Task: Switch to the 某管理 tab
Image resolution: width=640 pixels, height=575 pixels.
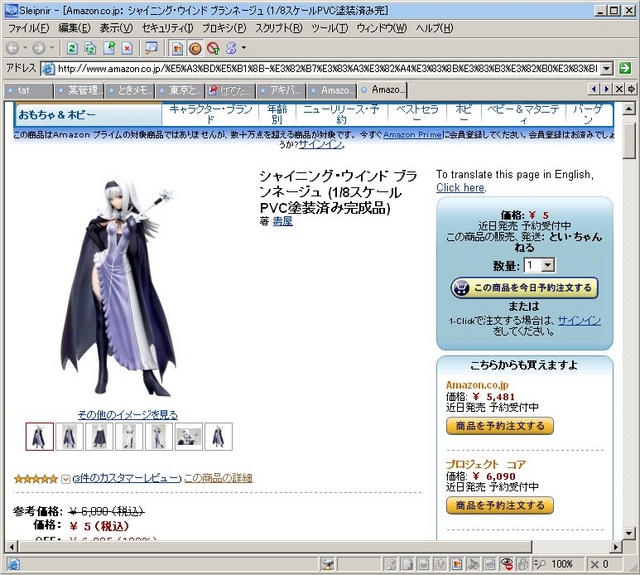Action: 78,91
